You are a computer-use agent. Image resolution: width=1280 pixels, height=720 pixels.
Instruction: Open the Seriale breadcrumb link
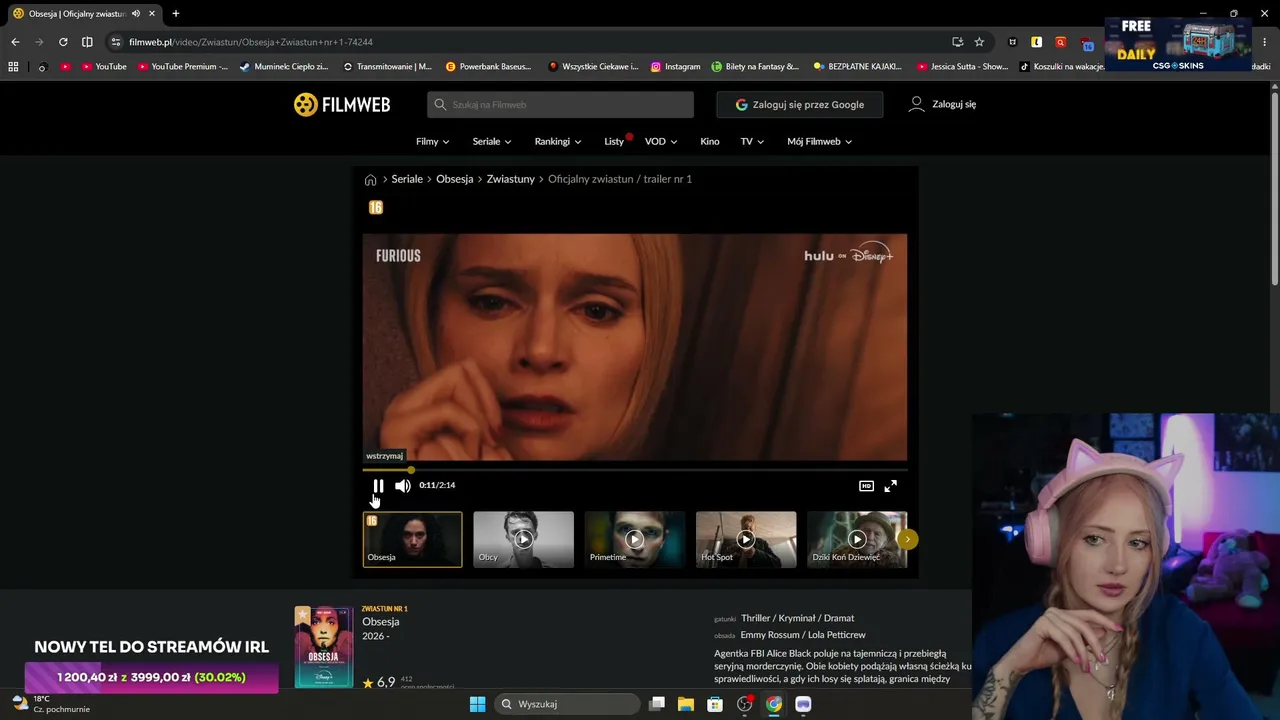click(x=407, y=179)
